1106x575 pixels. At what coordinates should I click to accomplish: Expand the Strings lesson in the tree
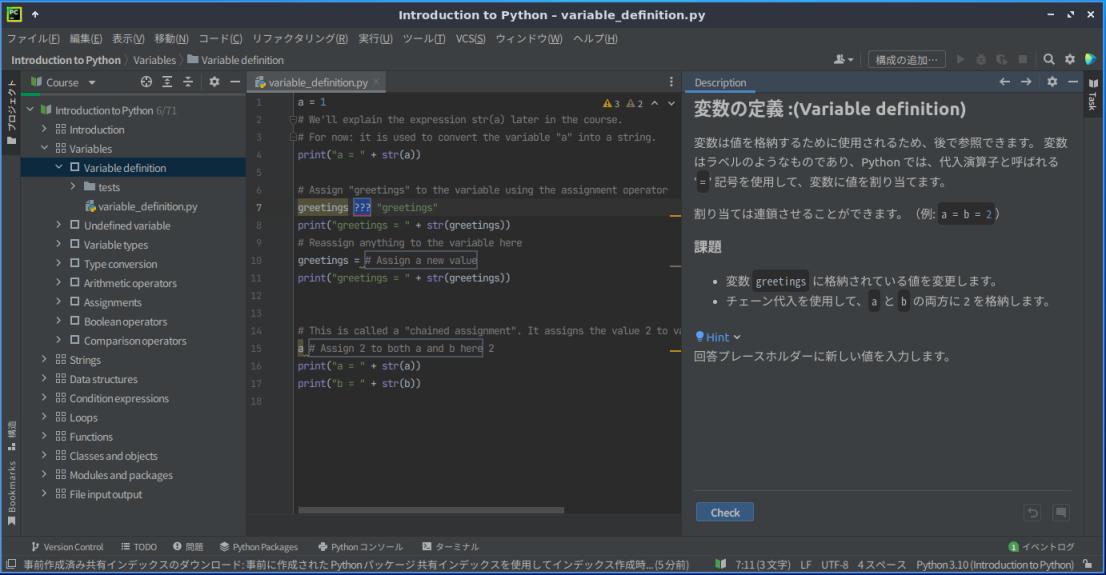pos(44,359)
